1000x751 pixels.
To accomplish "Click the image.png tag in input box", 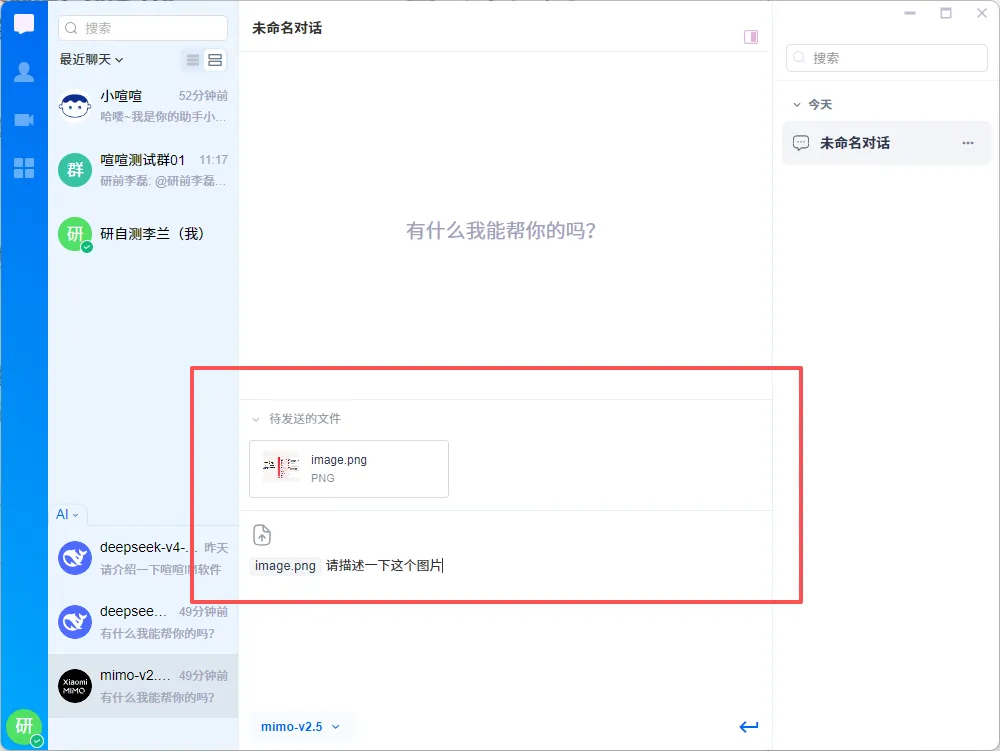I will [x=285, y=565].
